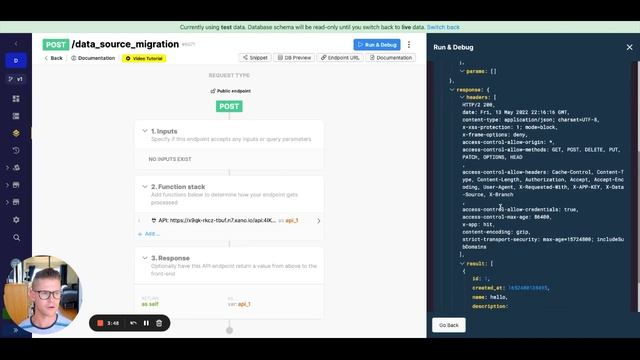Viewport: 640px width, 360px height.
Task: Expand the library sidebar group arrow
Action: coord(7,167)
